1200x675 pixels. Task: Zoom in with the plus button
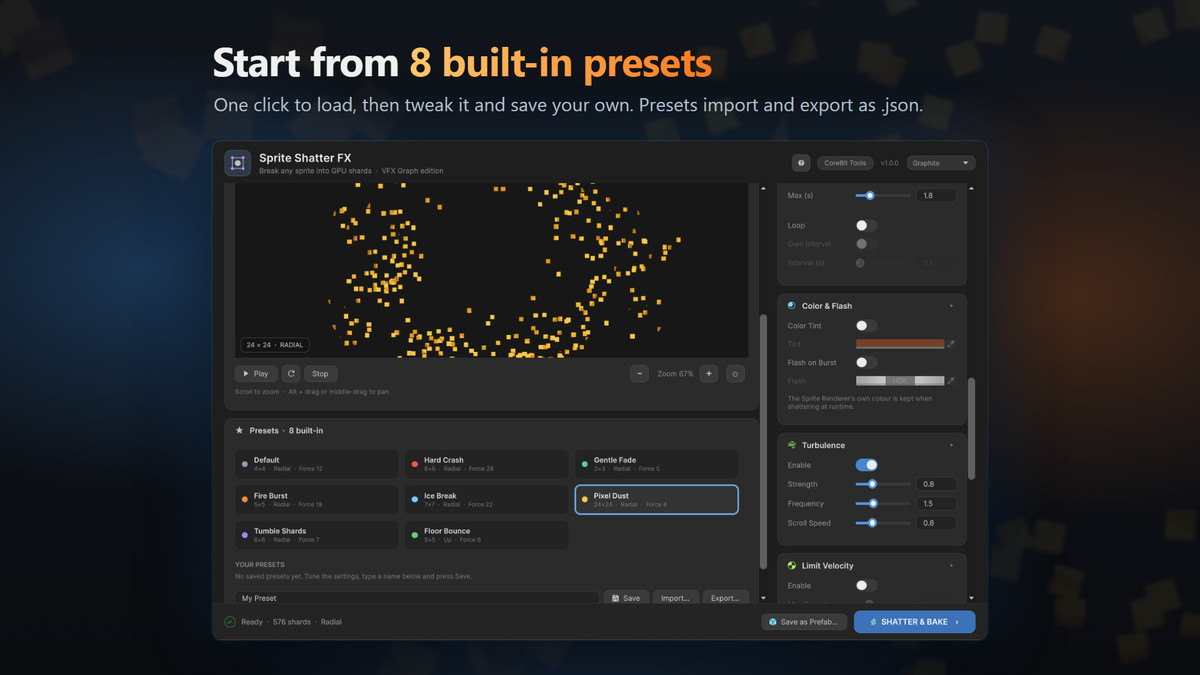pyautogui.click(x=709, y=374)
